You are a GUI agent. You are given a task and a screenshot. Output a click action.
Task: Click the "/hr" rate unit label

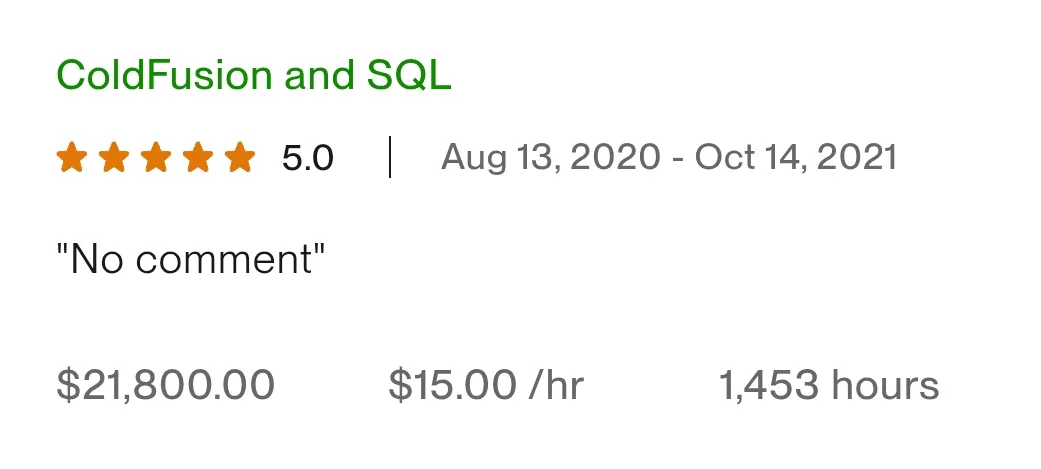pos(558,385)
